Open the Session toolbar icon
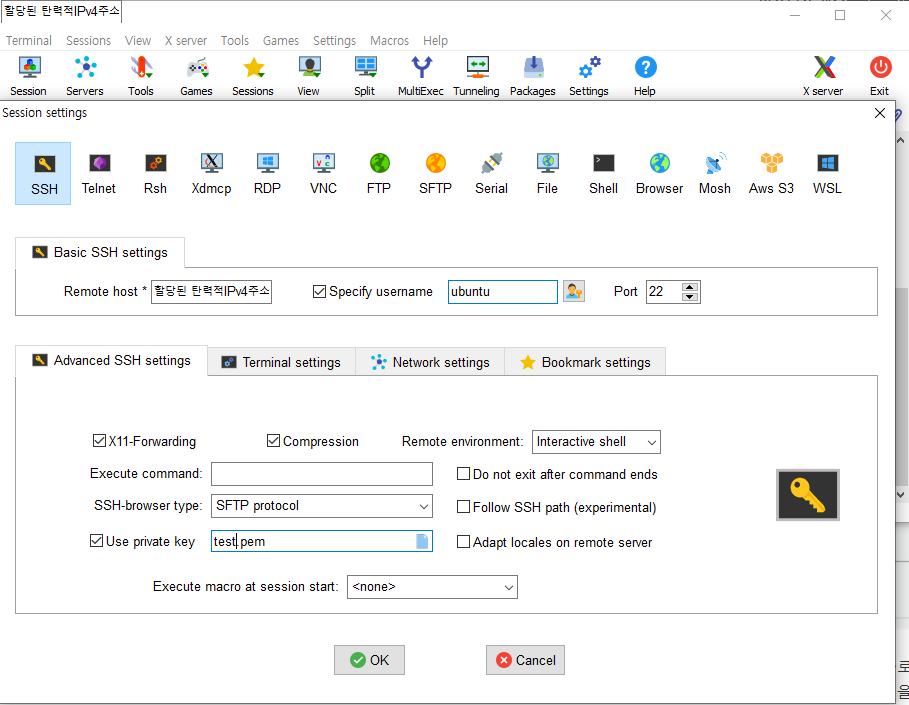This screenshot has height=705, width=909. pyautogui.click(x=28, y=76)
